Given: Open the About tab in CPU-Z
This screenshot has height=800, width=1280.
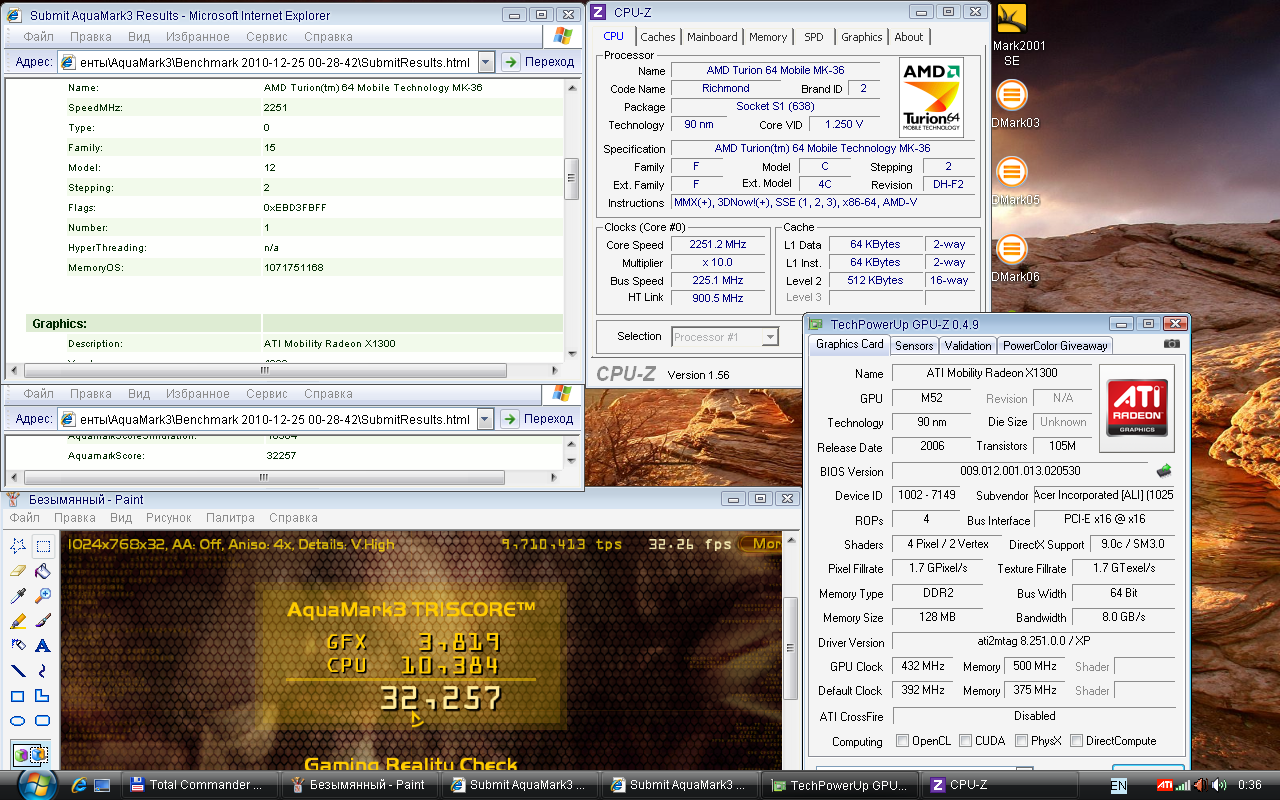Looking at the screenshot, I should point(909,37).
